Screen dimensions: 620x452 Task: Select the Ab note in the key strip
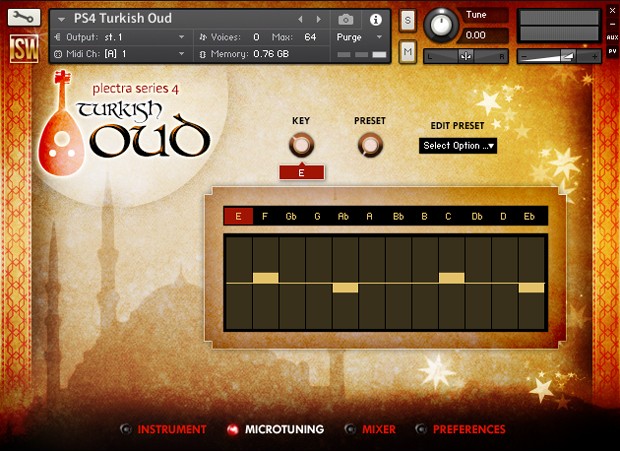click(343, 216)
